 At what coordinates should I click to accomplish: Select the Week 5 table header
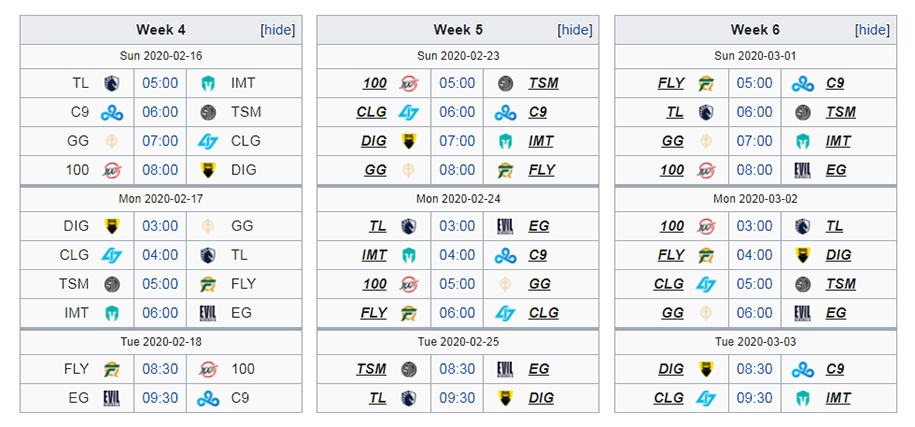(458, 30)
